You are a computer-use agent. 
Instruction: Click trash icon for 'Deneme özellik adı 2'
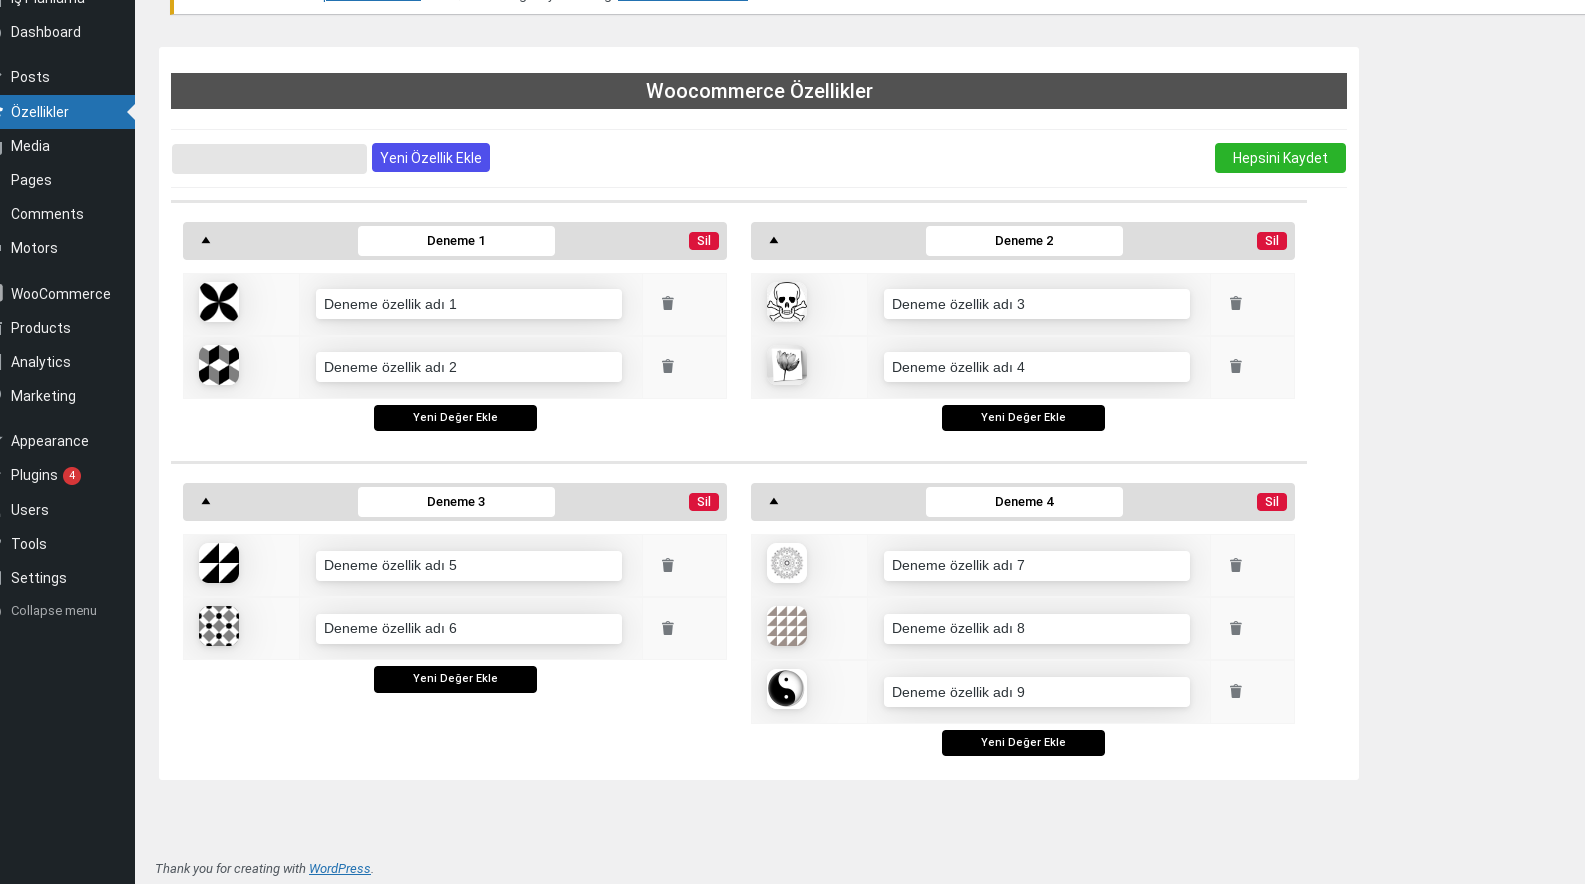[668, 366]
